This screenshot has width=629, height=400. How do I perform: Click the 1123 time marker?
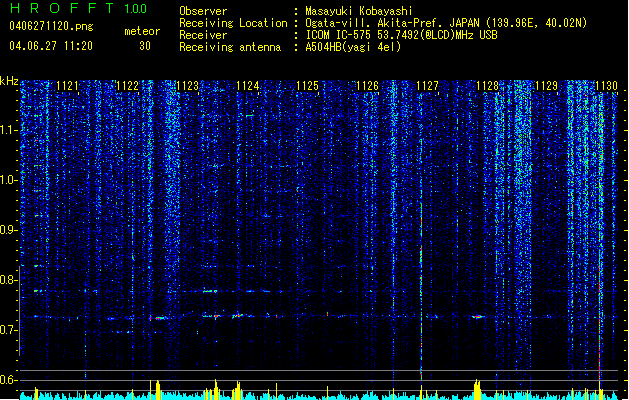pos(187,86)
